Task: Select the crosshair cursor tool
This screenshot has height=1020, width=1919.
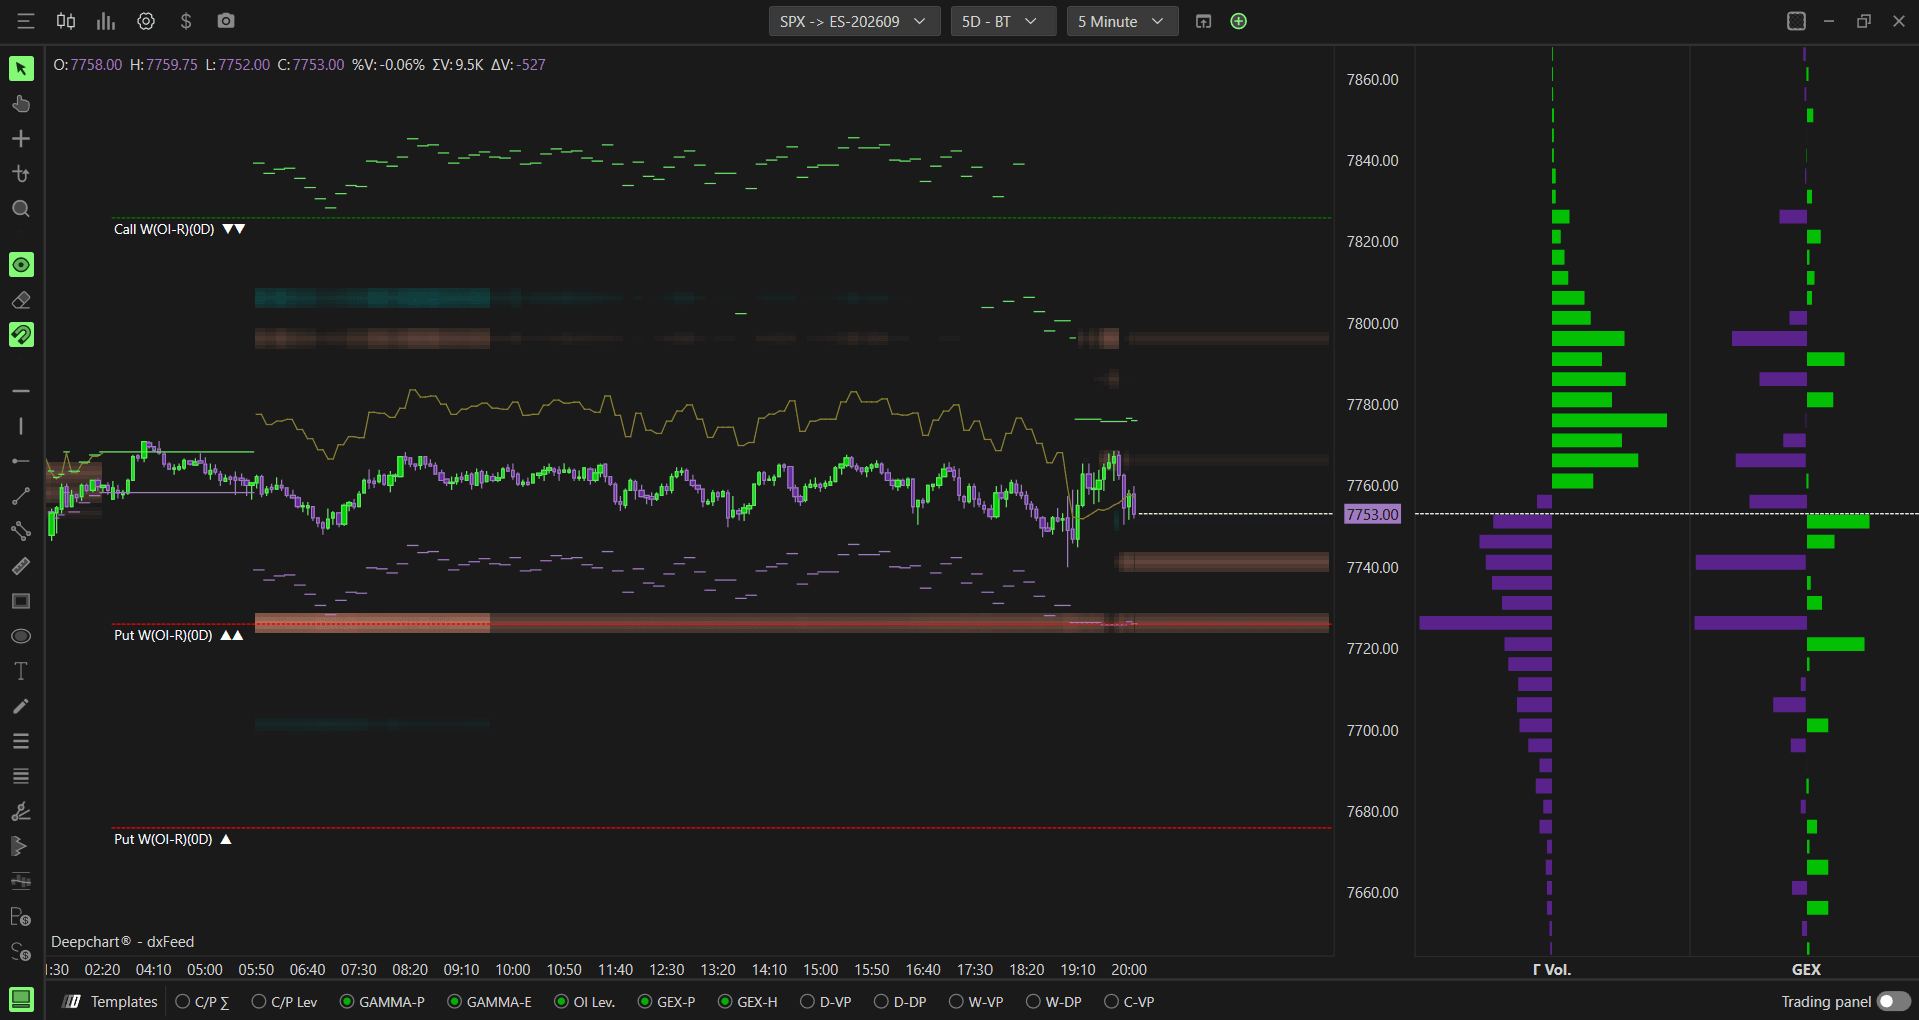Action: click(21, 139)
